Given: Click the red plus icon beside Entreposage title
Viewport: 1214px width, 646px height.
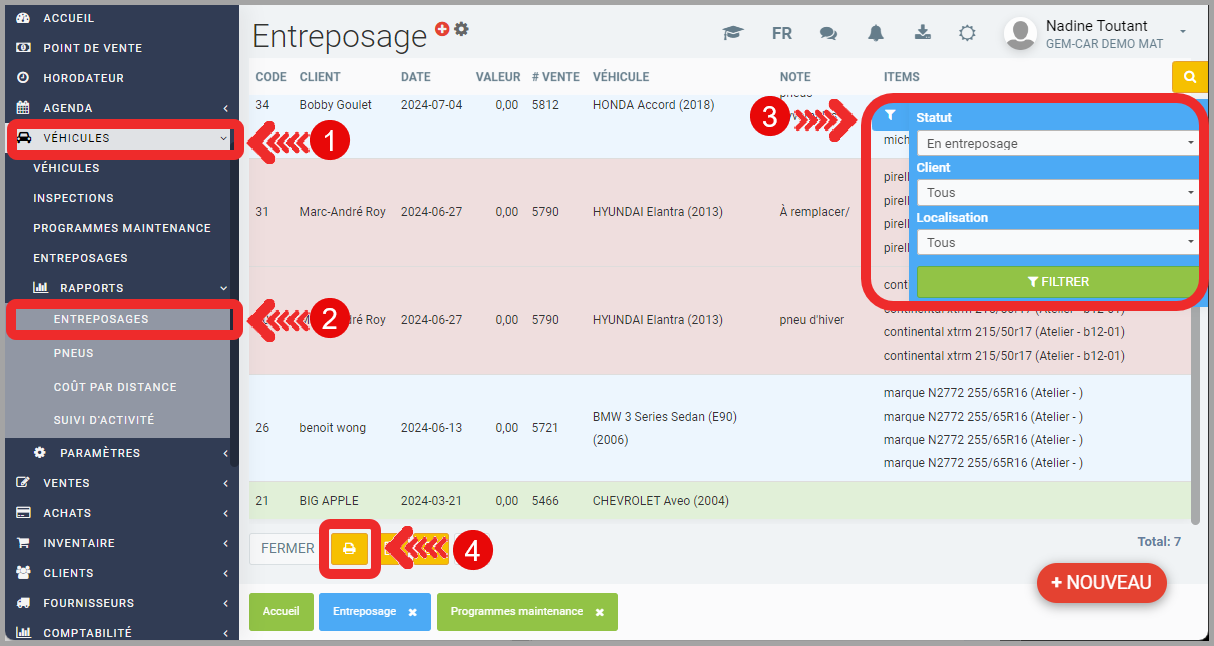Looking at the screenshot, I should click(x=443, y=29).
